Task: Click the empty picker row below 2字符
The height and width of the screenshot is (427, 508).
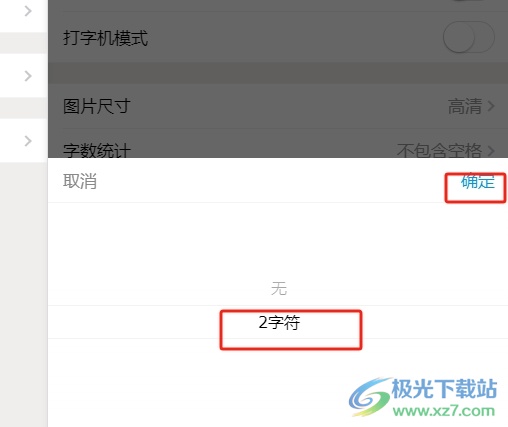Action: pyautogui.click(x=278, y=355)
